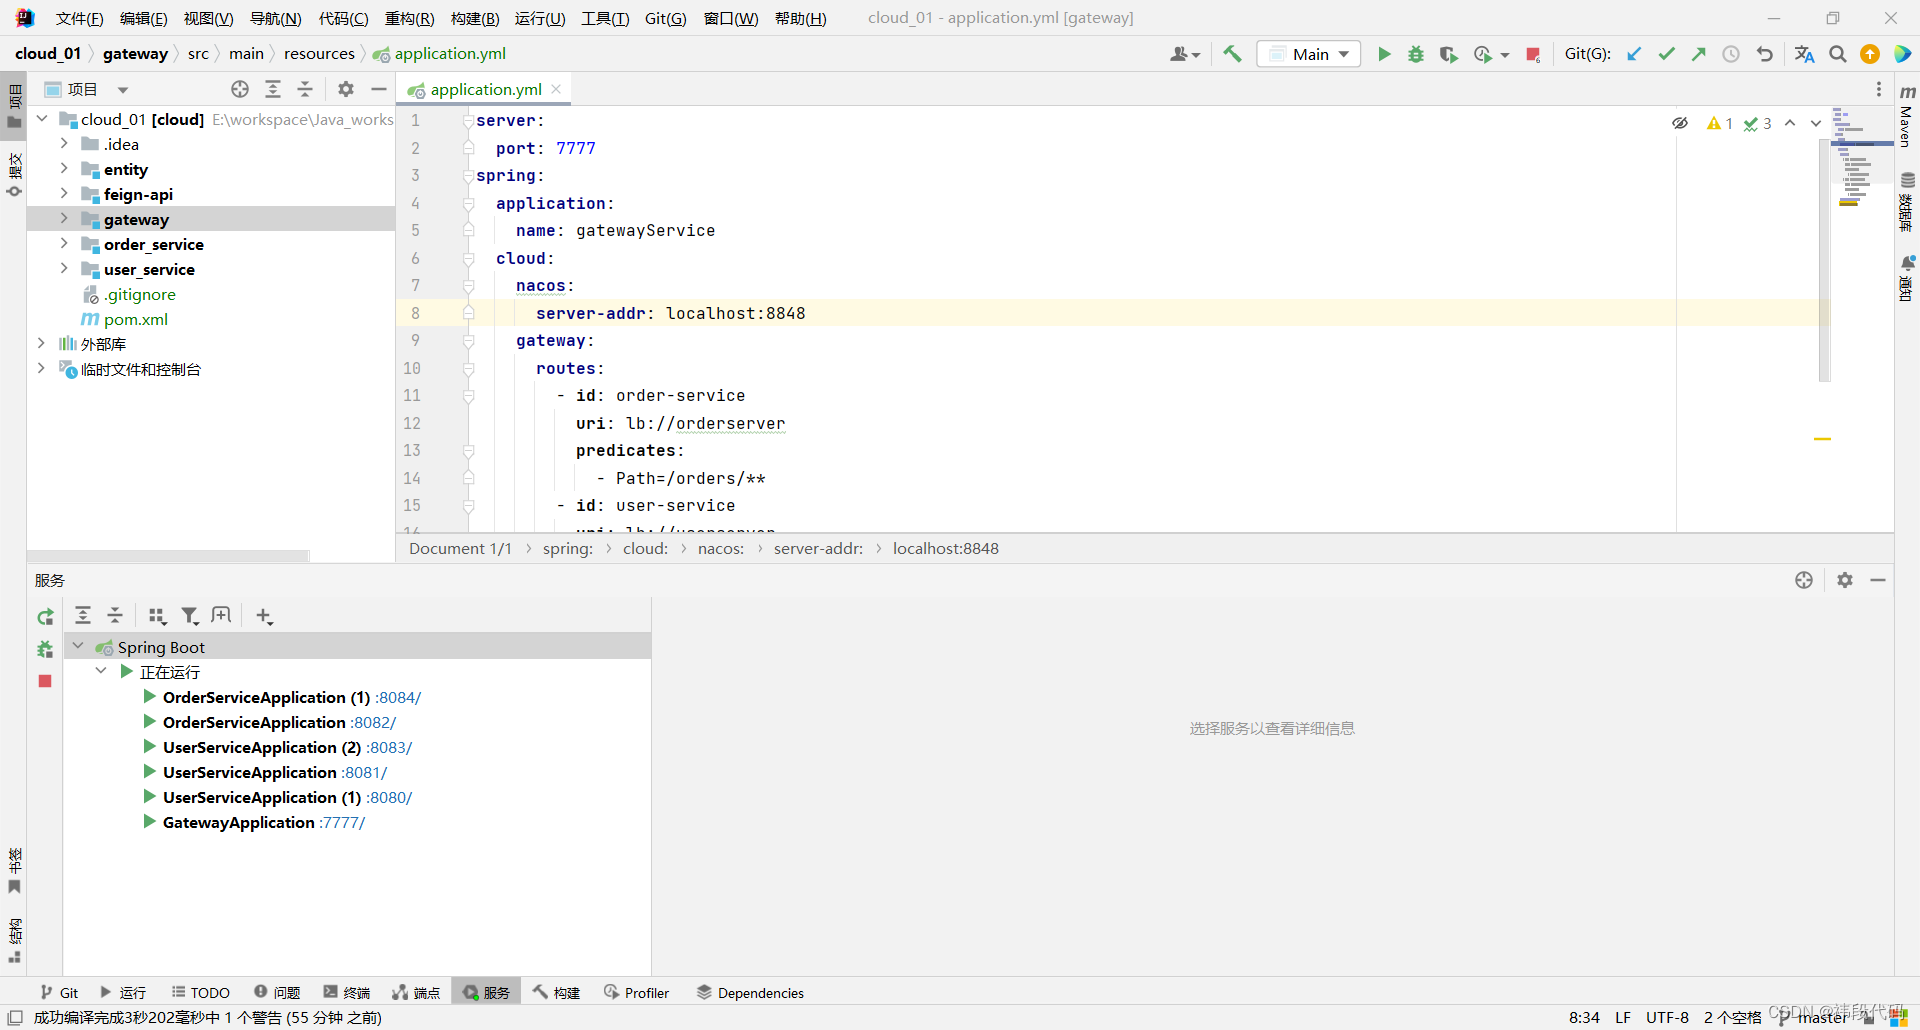This screenshot has width=1920, height=1030.
Task: Click localhost:8848 in the breadcrumb bar
Action: 944,548
